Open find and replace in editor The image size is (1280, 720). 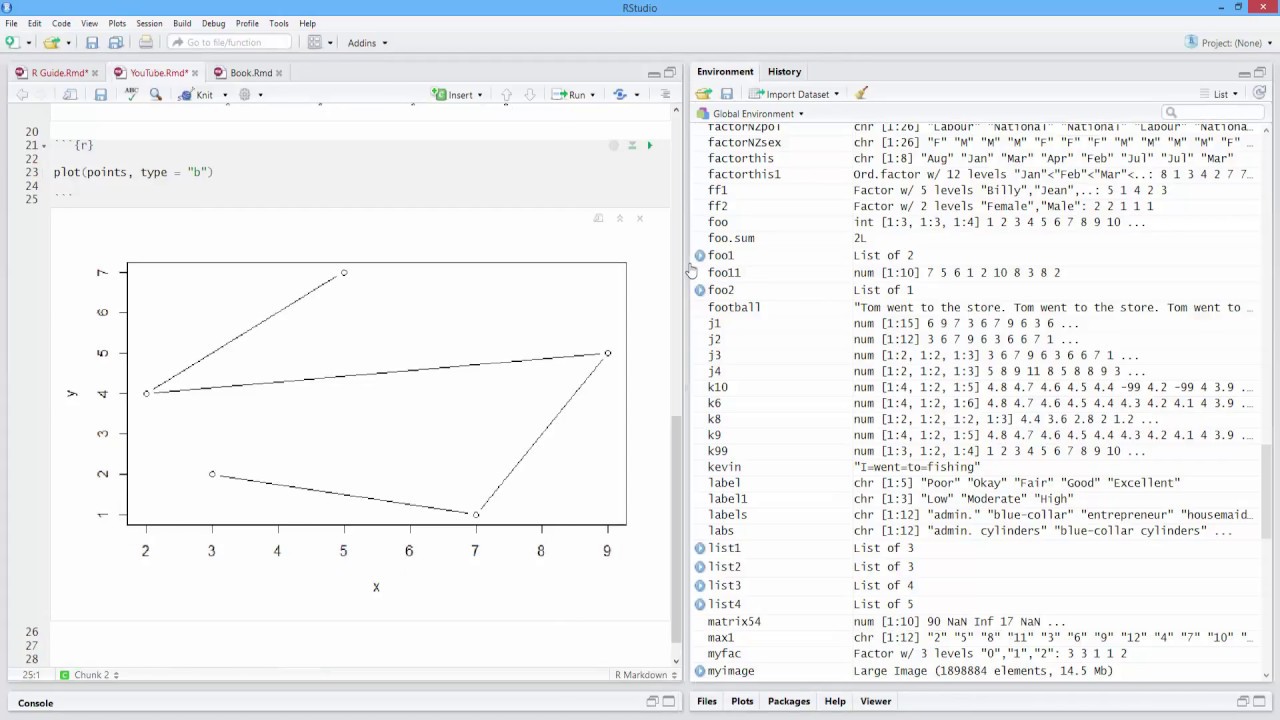tap(156, 94)
